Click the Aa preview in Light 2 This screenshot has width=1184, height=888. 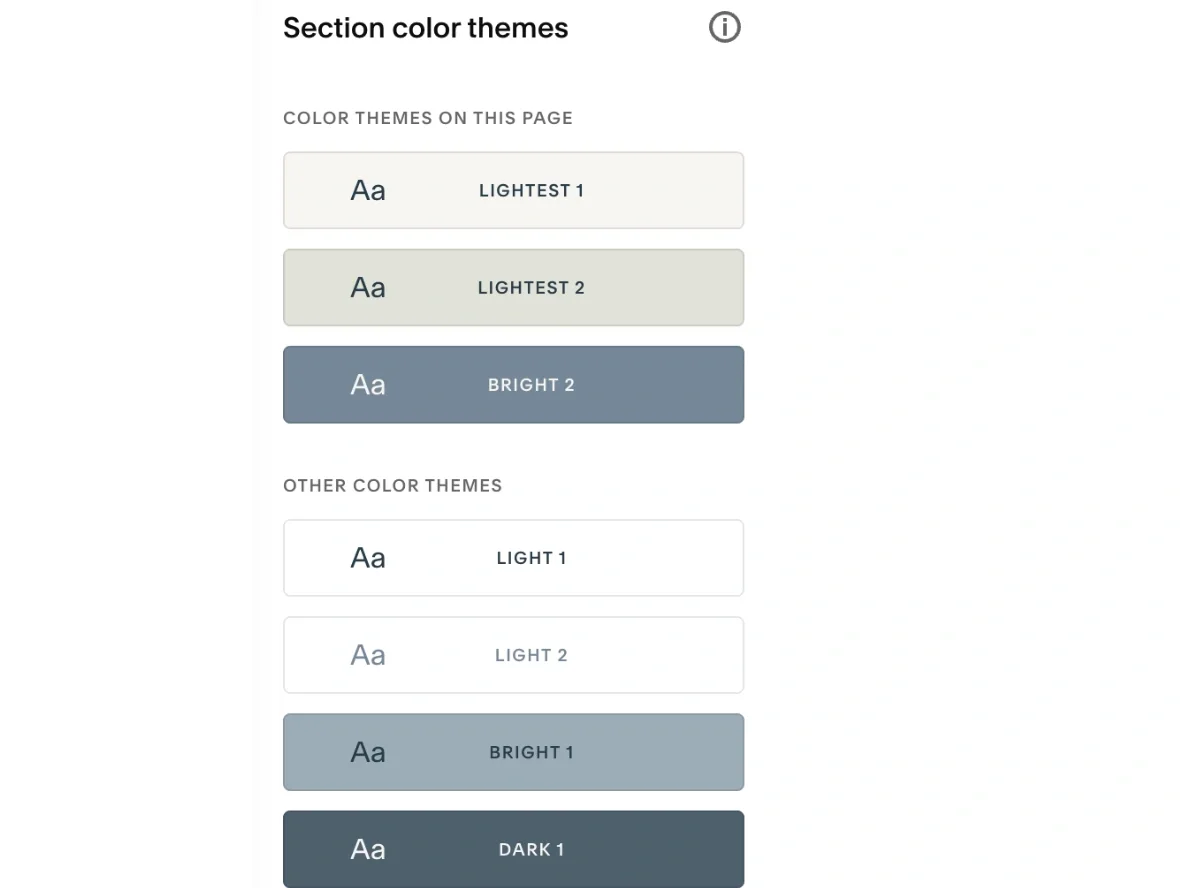click(x=368, y=655)
